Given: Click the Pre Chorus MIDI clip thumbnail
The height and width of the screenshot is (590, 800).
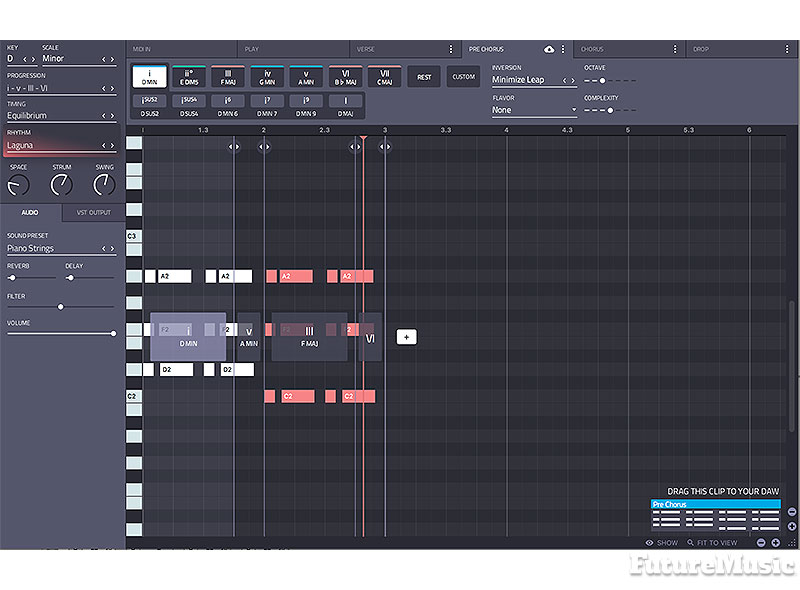Looking at the screenshot, I should [716, 516].
